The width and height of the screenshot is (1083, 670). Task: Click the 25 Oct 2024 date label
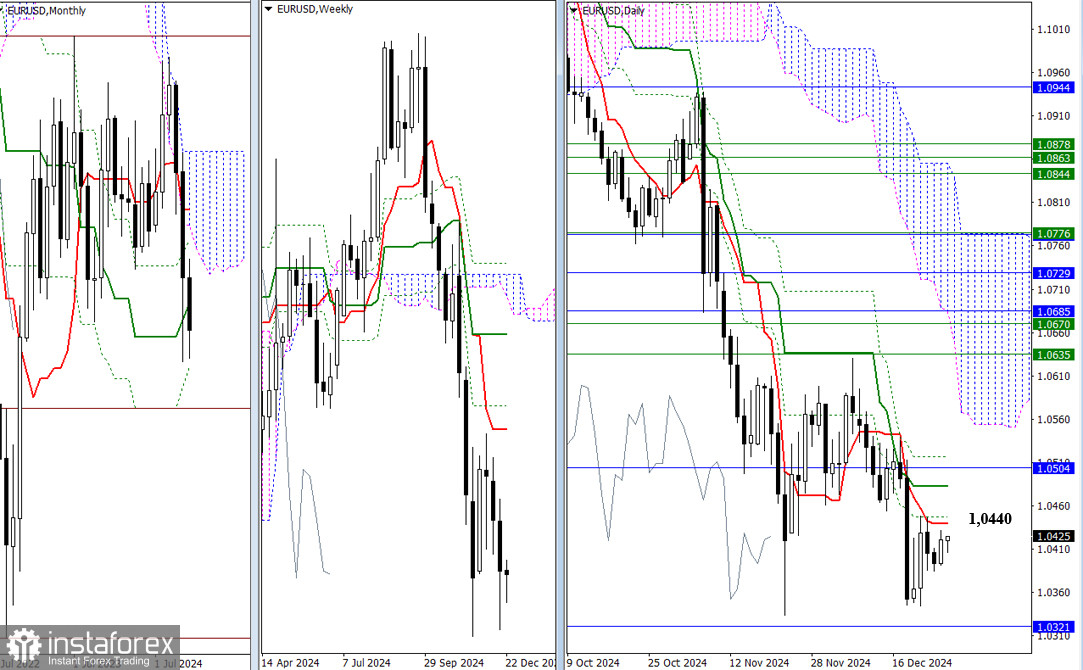point(678,662)
